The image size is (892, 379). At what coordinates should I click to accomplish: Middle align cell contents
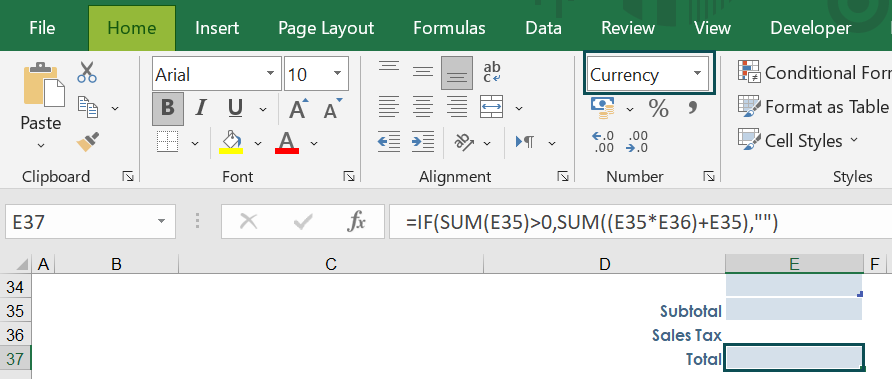pos(423,72)
